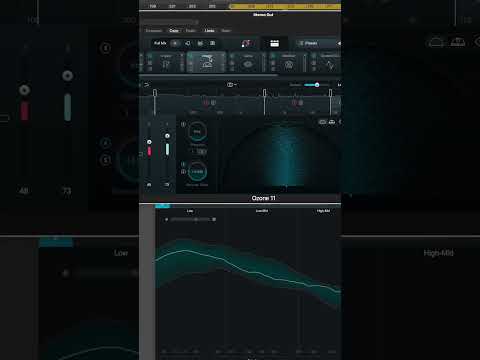Collapse the panel with the arrow right of Presets

pyautogui.click(x=339, y=43)
